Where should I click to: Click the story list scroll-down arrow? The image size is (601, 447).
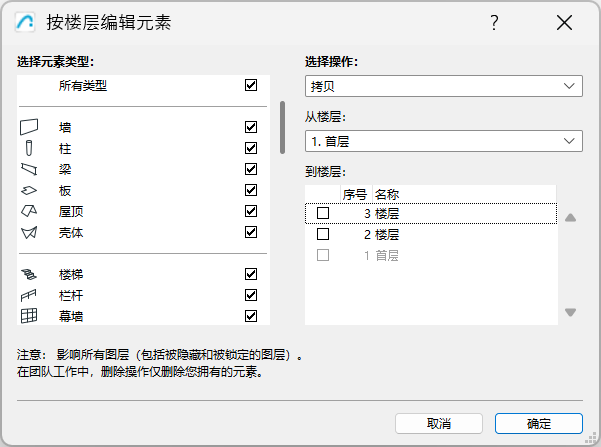point(570,312)
